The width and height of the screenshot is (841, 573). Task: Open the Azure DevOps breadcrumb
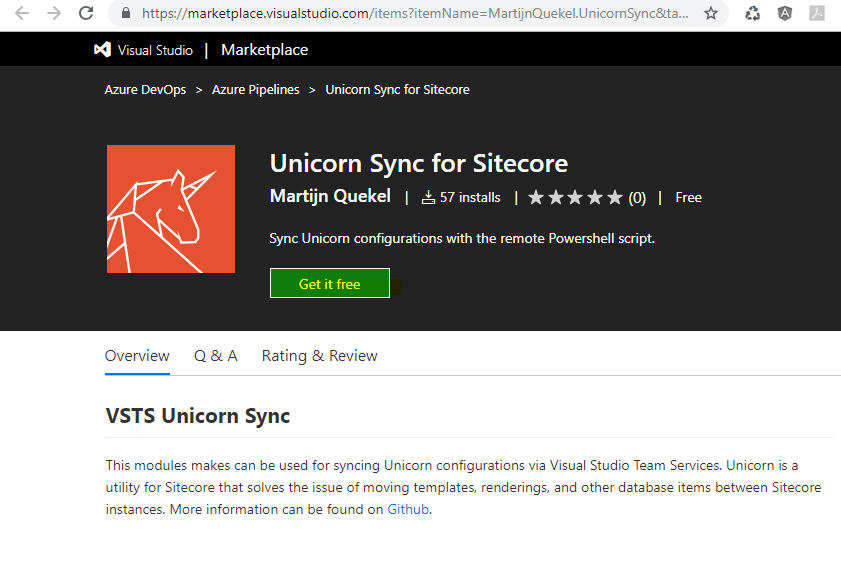(145, 90)
